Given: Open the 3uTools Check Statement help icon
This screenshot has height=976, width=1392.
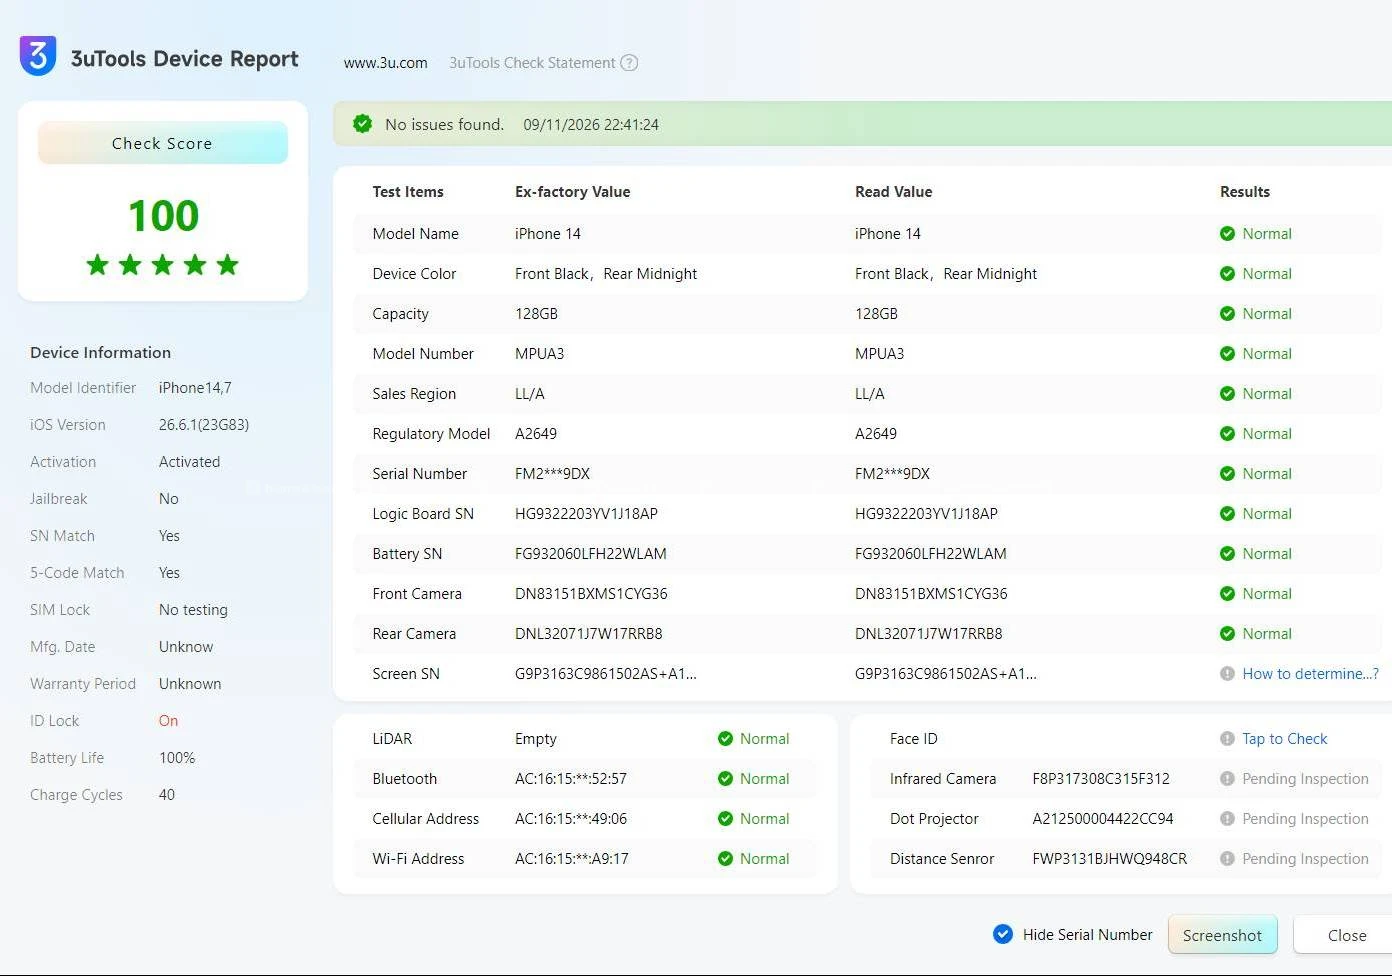Looking at the screenshot, I should (x=629, y=63).
